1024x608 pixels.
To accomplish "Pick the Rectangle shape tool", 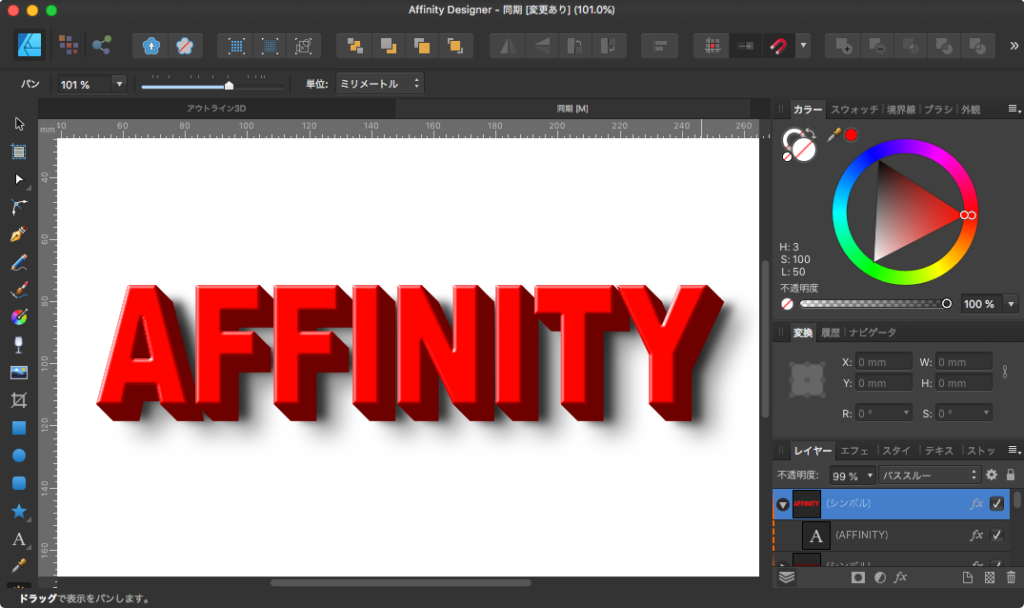I will click(18, 428).
